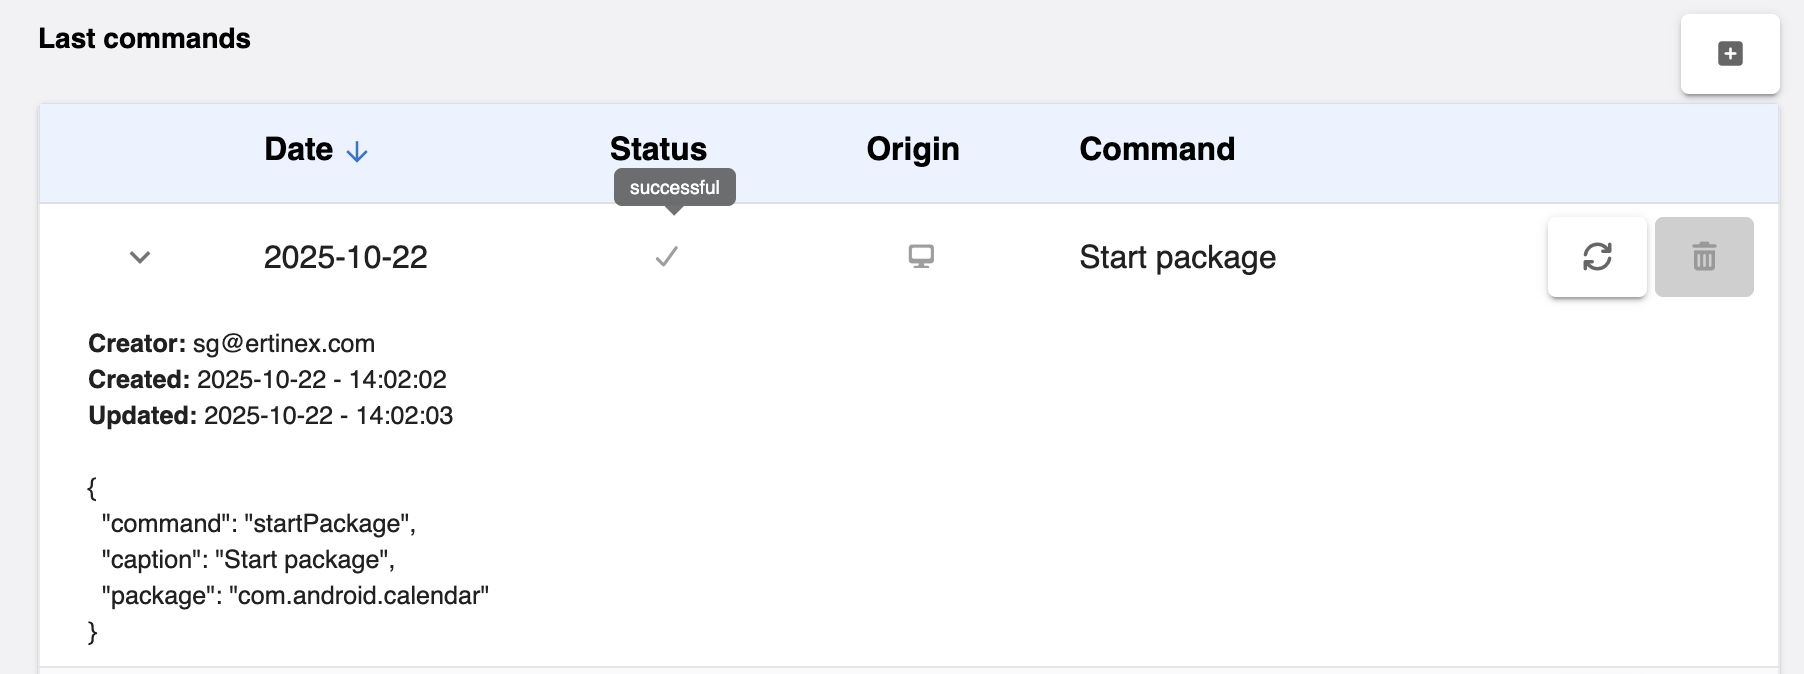
Task: Sort the table by Date column header
Action: pyautogui.click(x=298, y=149)
